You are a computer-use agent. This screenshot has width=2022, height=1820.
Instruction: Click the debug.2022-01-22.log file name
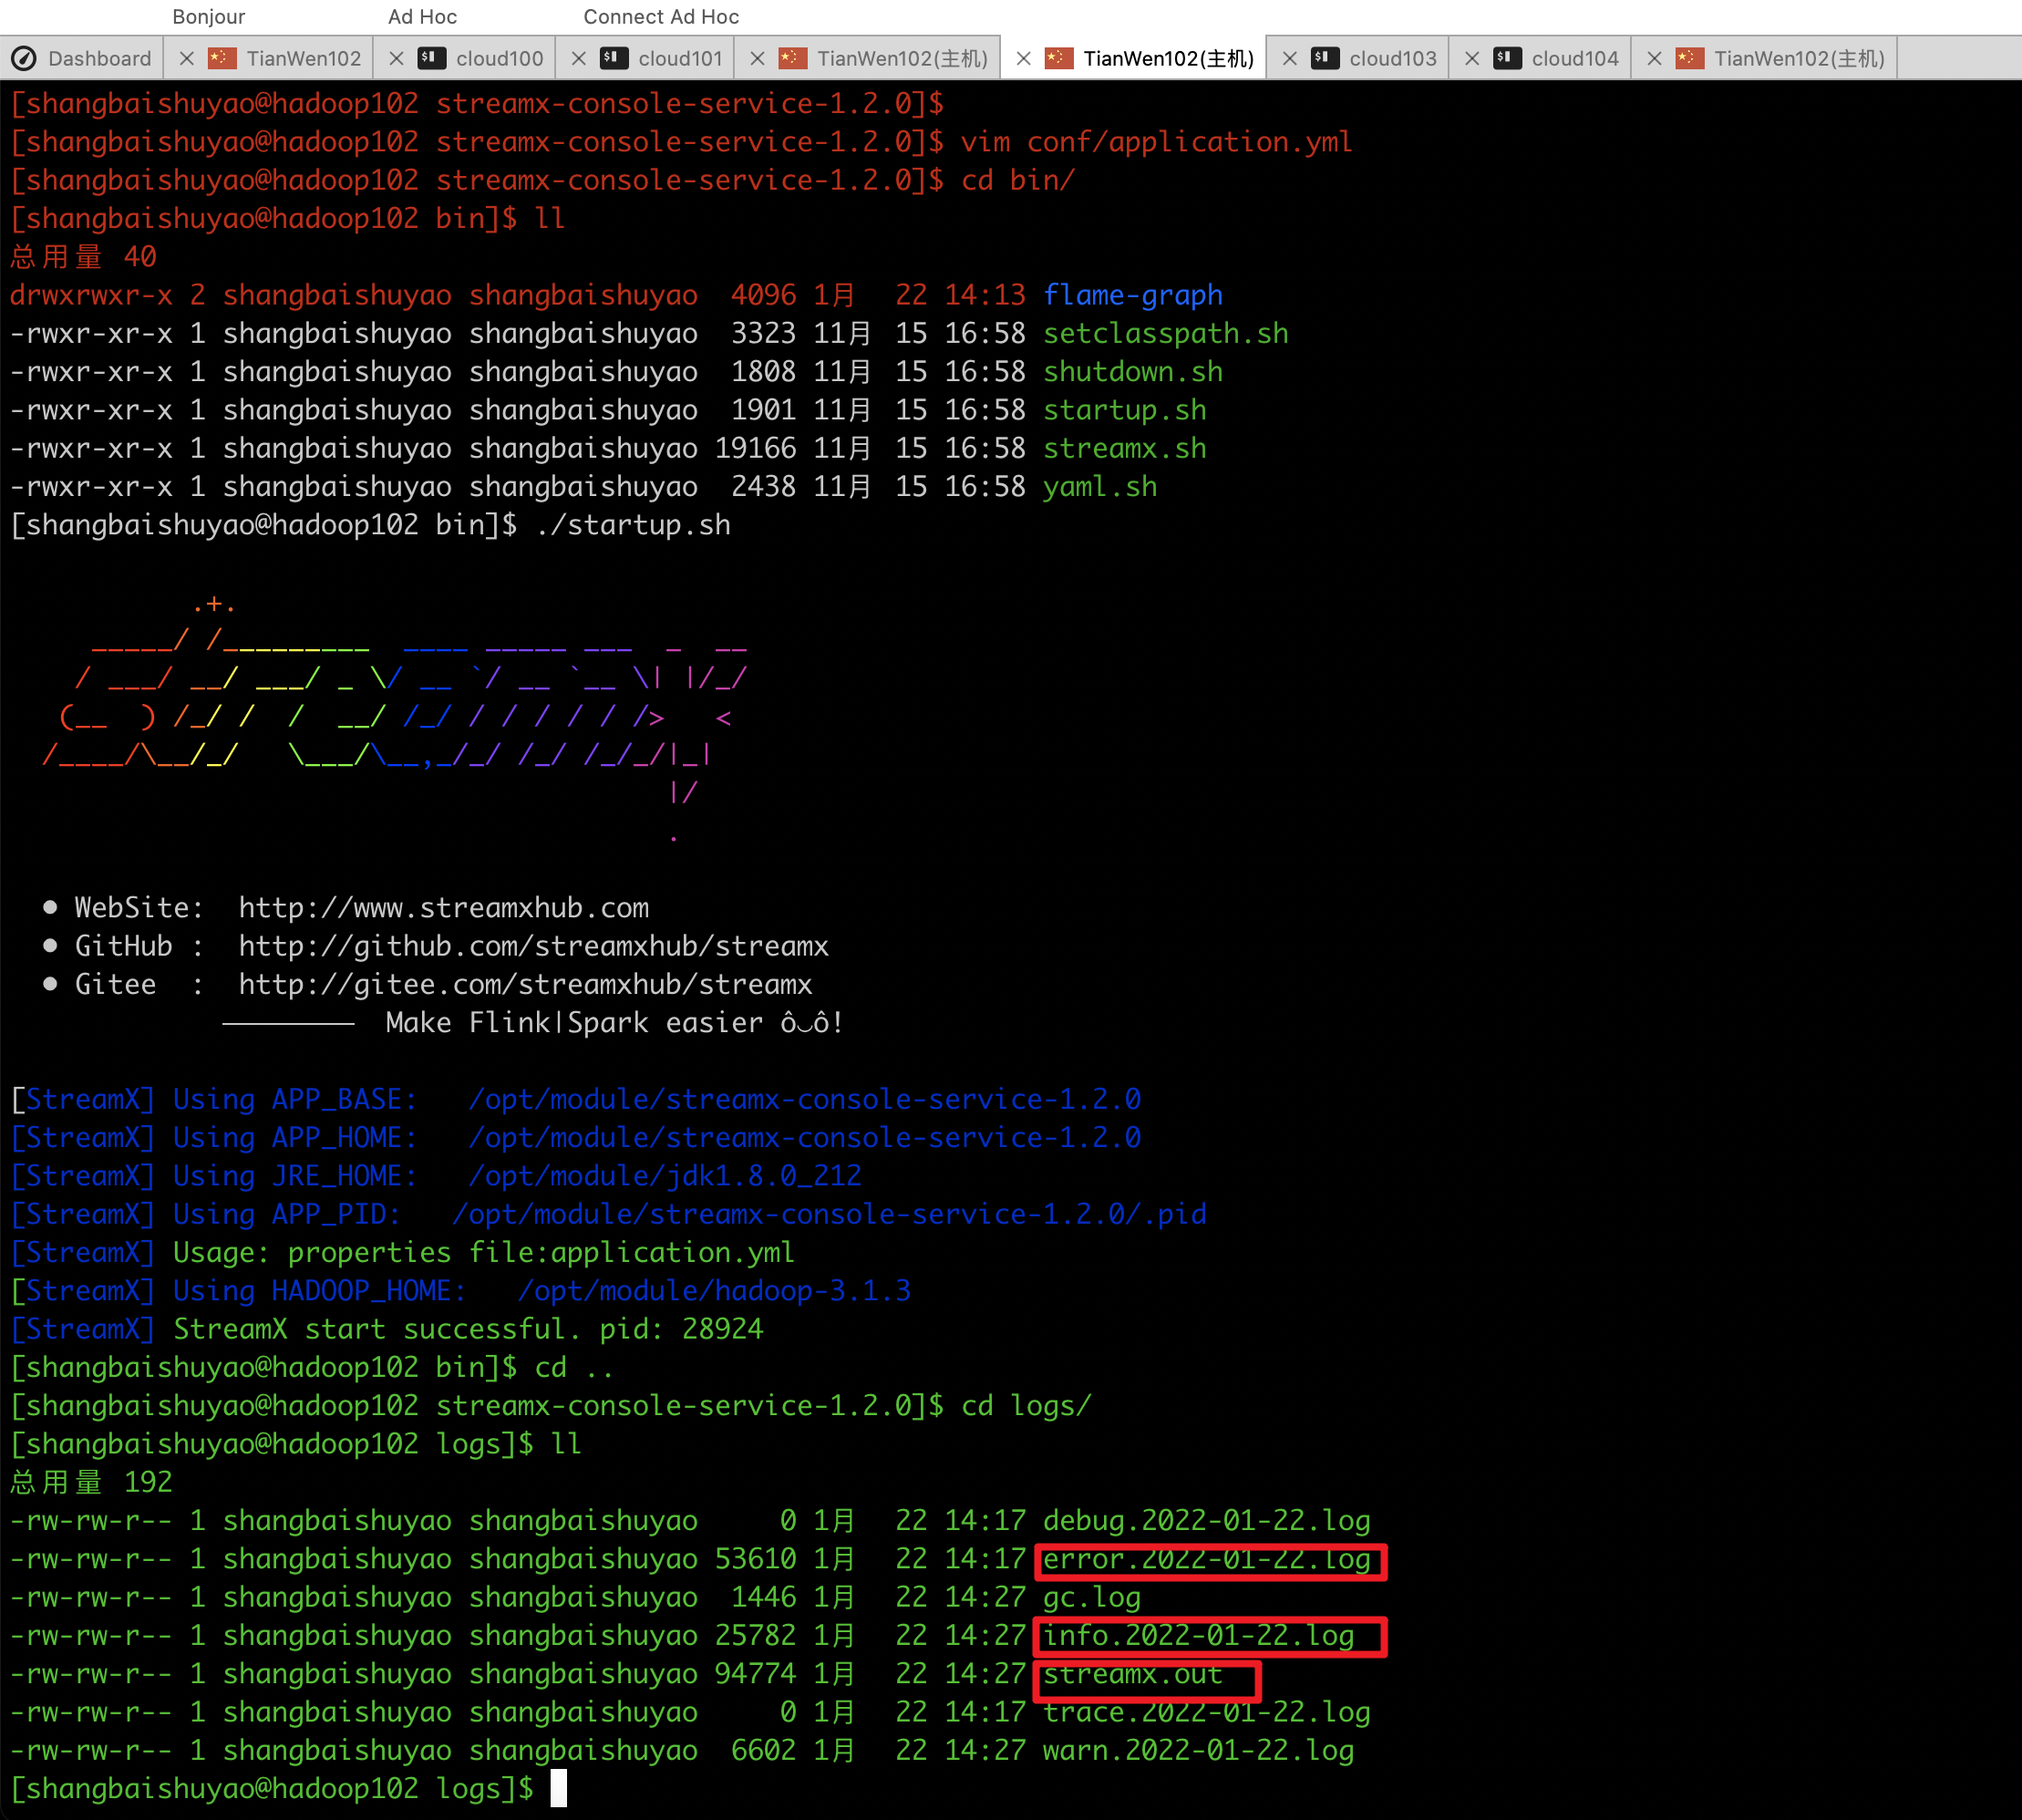point(1206,1520)
